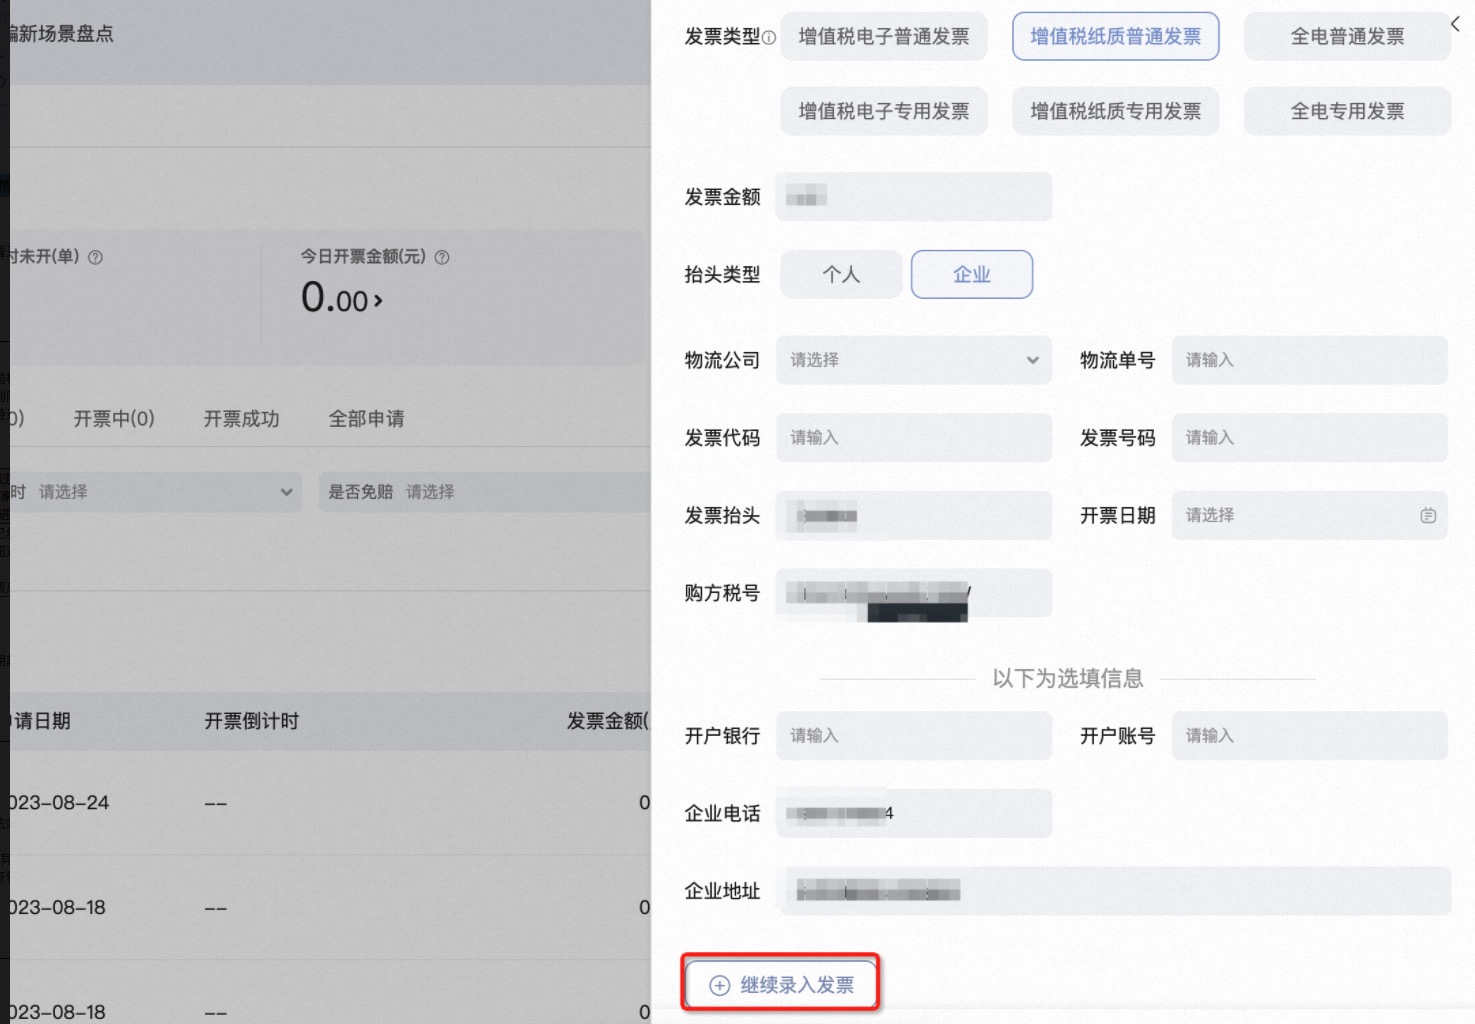Choose 个人 as the 抬头类型
The height and width of the screenshot is (1024, 1475).
(x=841, y=274)
